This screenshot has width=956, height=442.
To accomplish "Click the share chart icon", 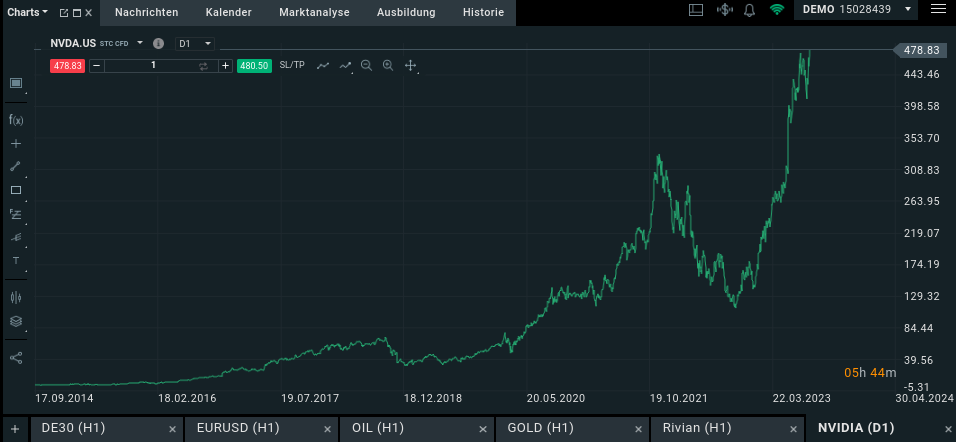I will point(16,358).
